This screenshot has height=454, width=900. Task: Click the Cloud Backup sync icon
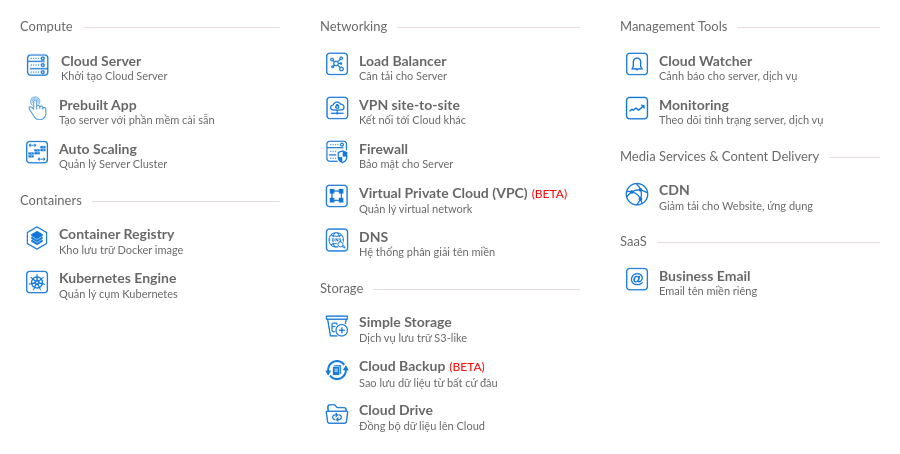point(337,370)
